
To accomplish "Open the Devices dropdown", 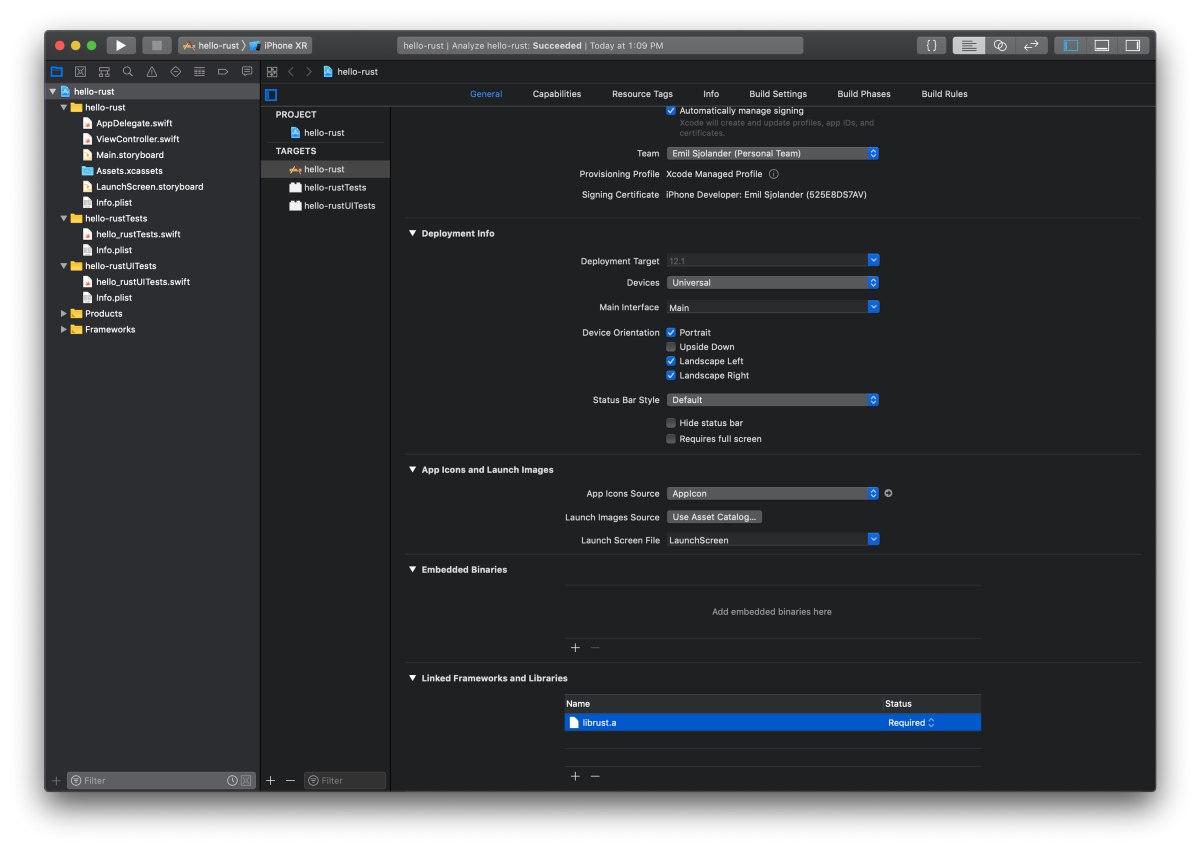I will (x=772, y=283).
